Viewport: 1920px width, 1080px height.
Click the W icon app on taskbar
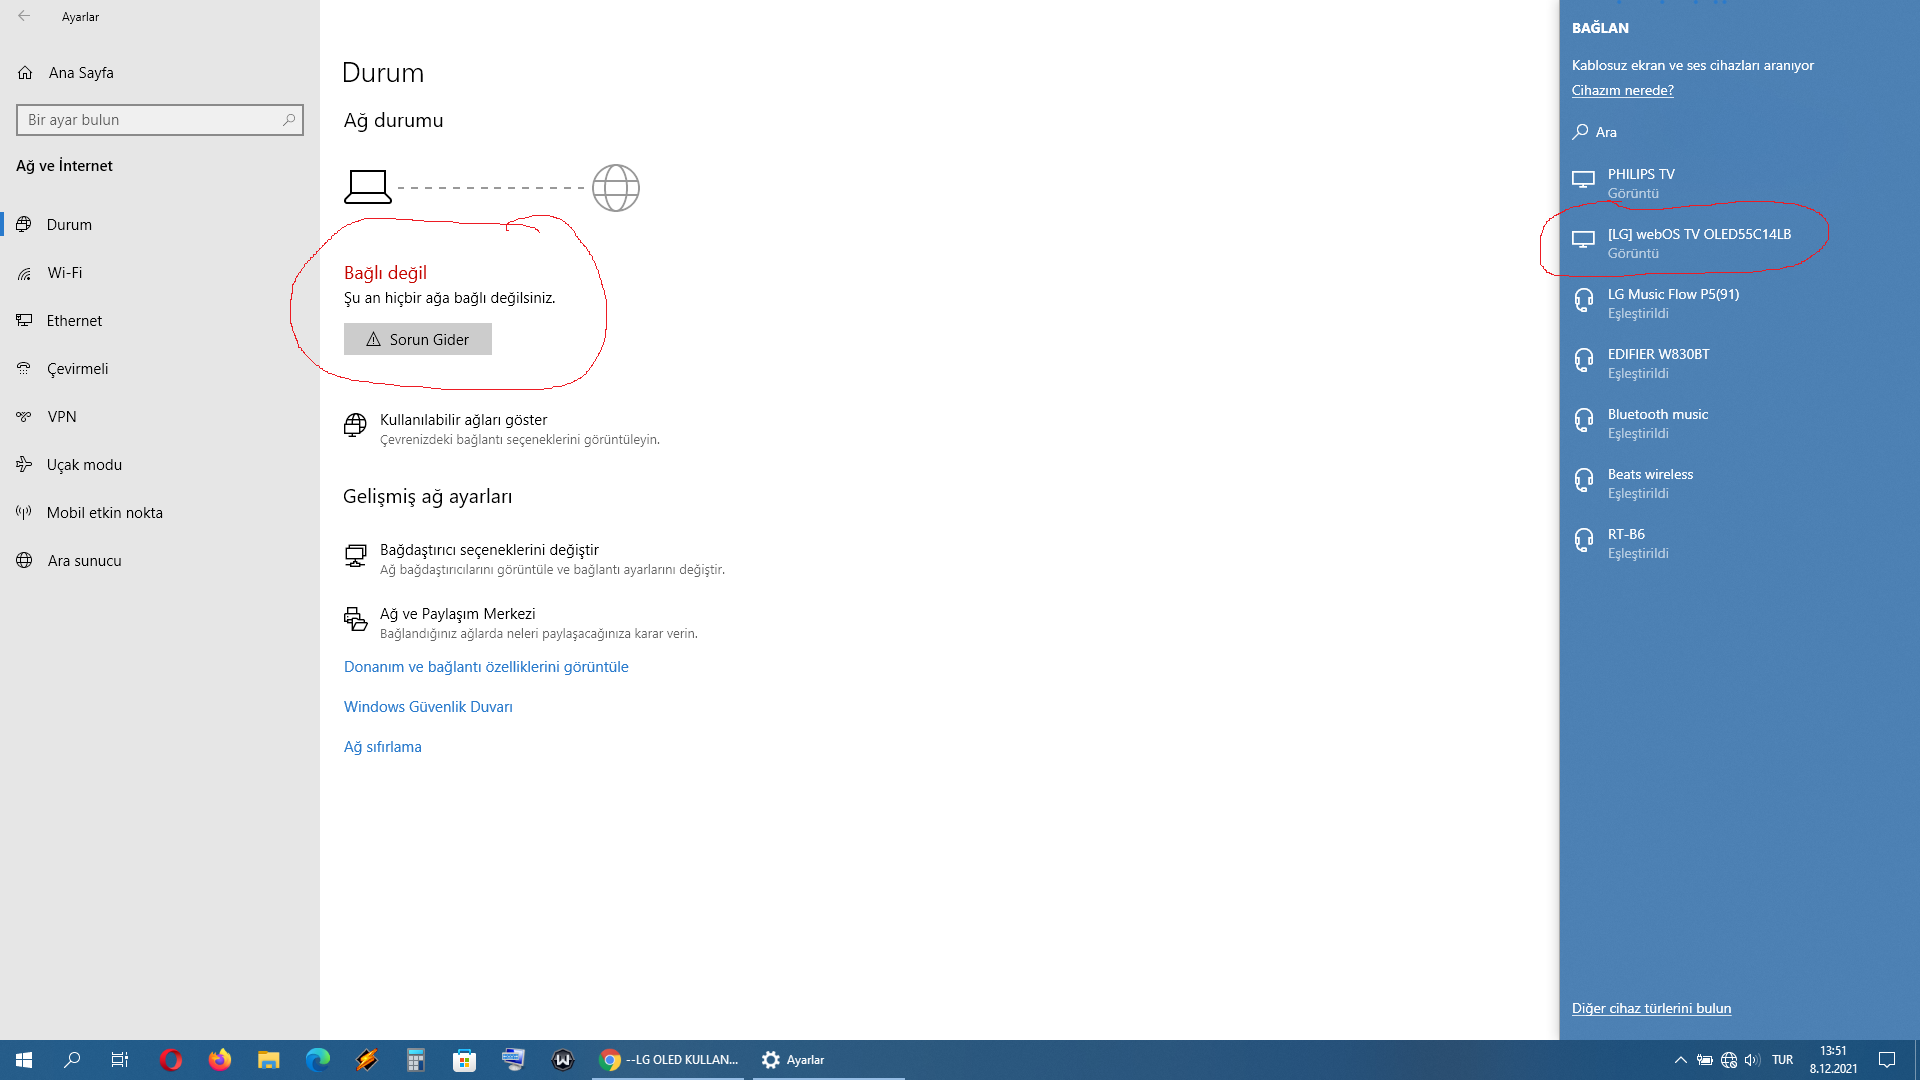tap(563, 1060)
